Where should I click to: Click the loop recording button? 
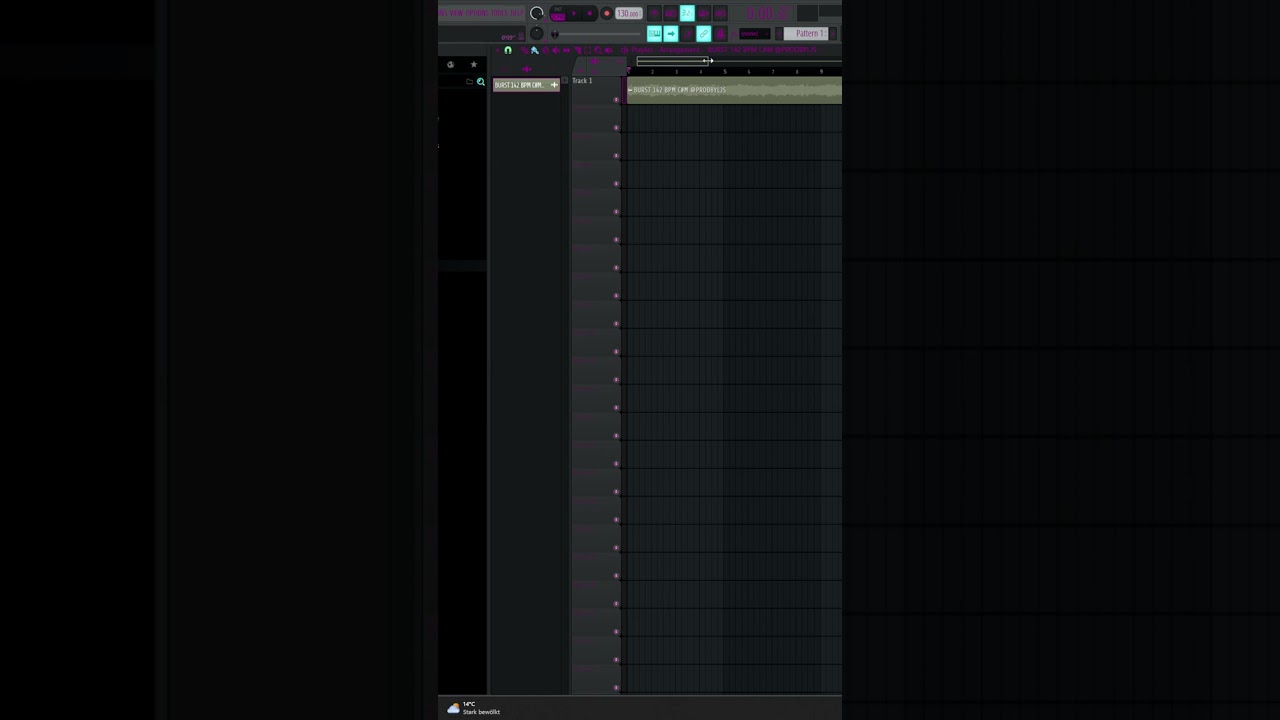pyautogui.click(x=720, y=13)
